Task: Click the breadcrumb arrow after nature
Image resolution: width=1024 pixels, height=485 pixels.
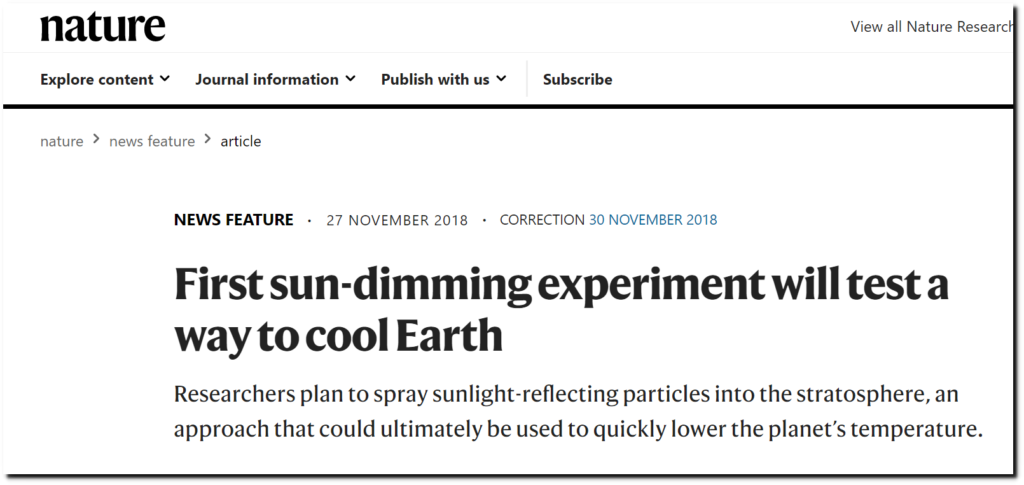Action: [x=96, y=139]
